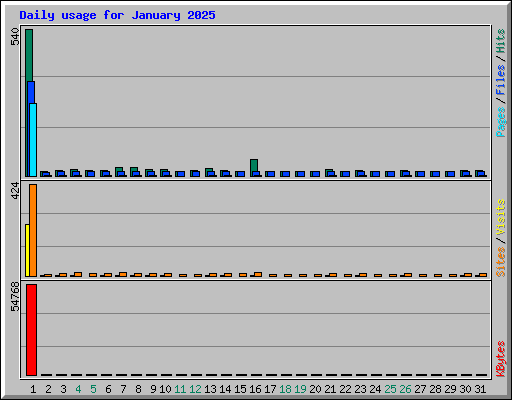512x400 pixels.
Task: Select the tall green Hits bar for day 1
Action: [x=28, y=55]
